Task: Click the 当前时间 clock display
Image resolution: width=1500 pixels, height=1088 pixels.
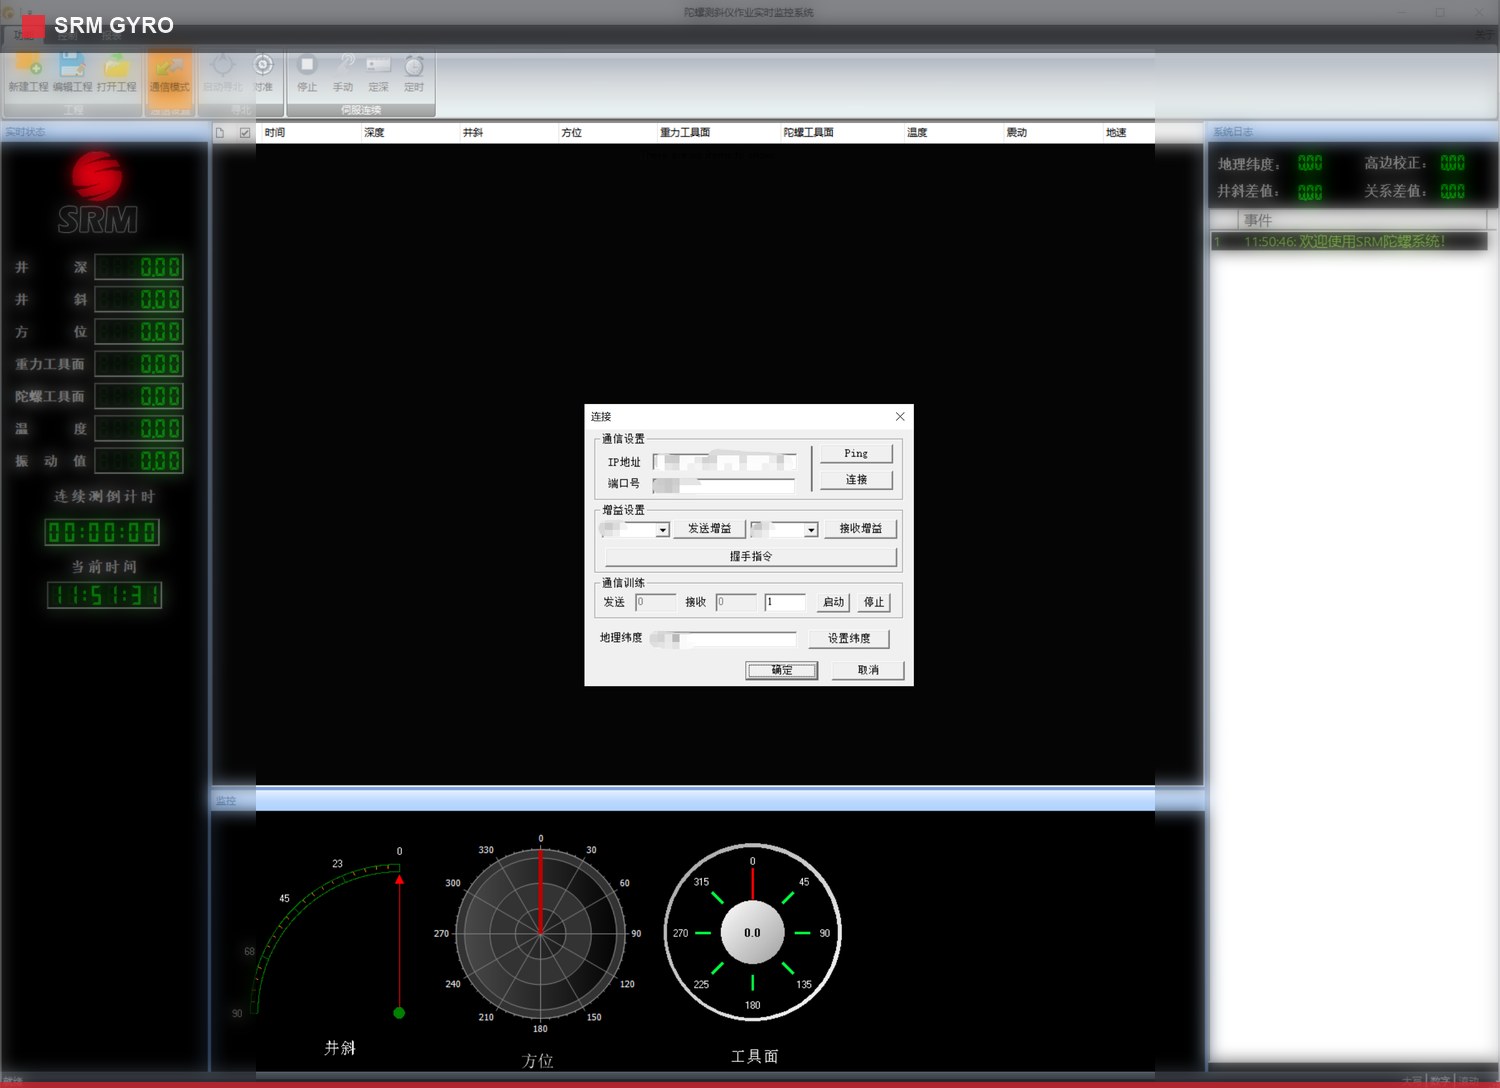Action: (104, 595)
